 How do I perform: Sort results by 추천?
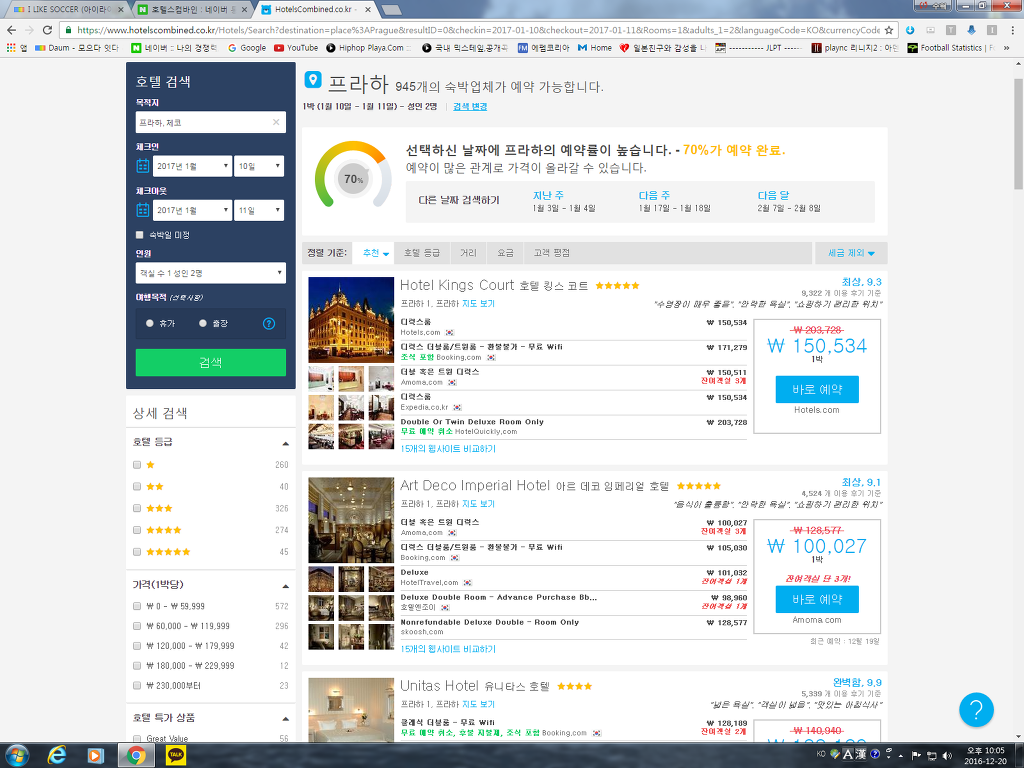(x=376, y=253)
